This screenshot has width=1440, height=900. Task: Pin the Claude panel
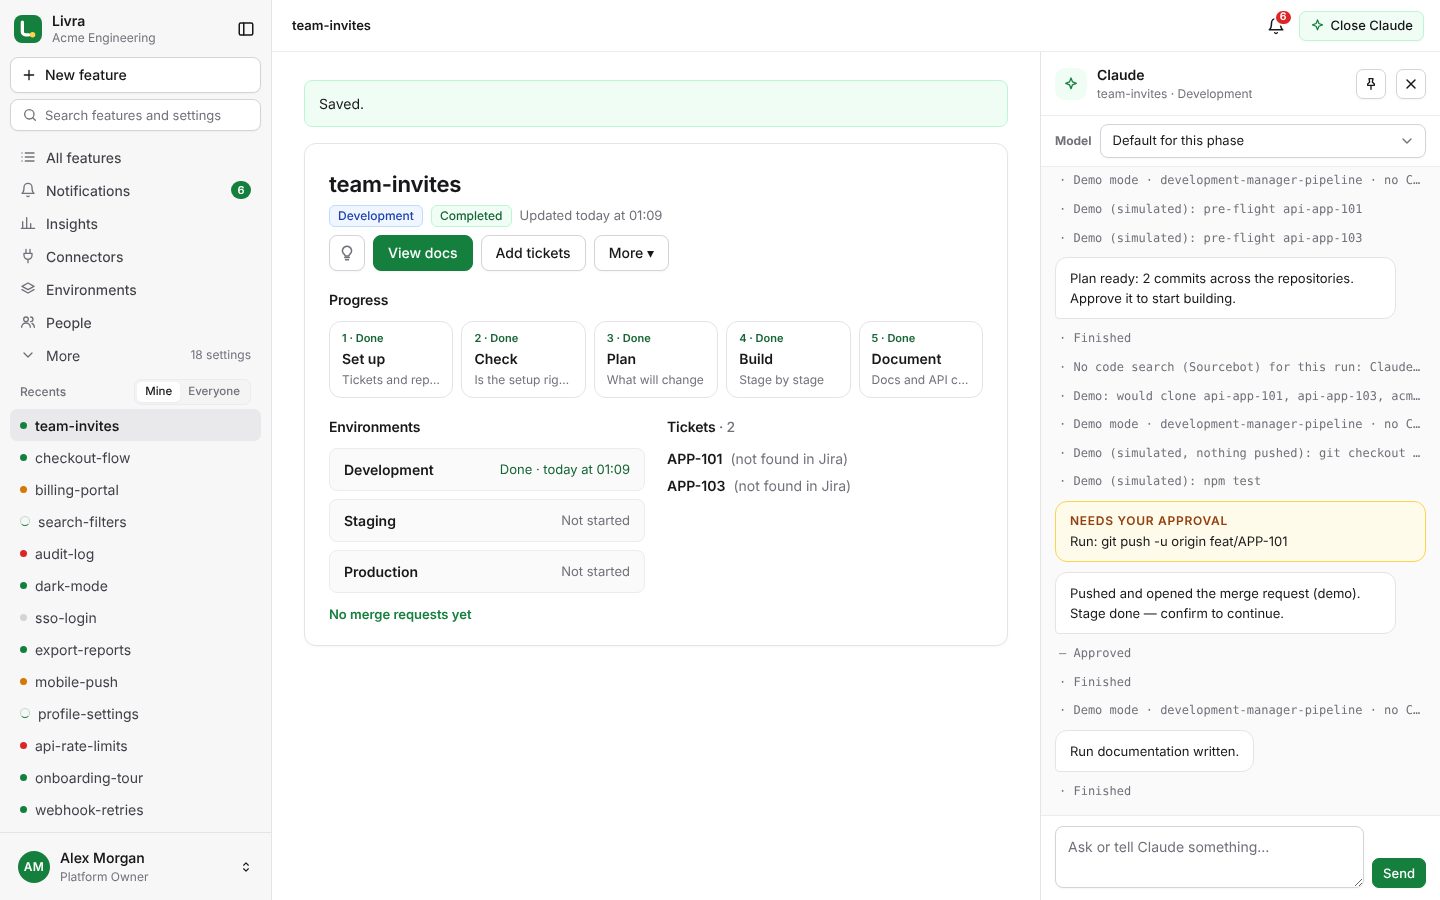click(1371, 84)
